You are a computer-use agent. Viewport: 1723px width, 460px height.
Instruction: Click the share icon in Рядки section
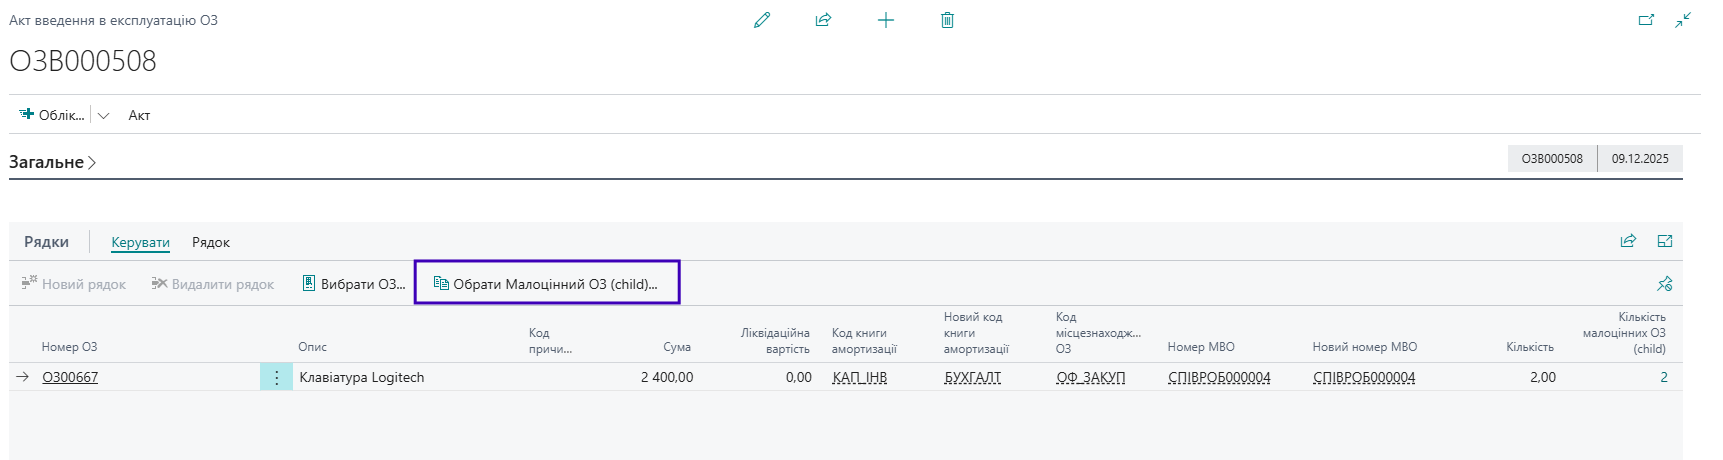point(1628,241)
